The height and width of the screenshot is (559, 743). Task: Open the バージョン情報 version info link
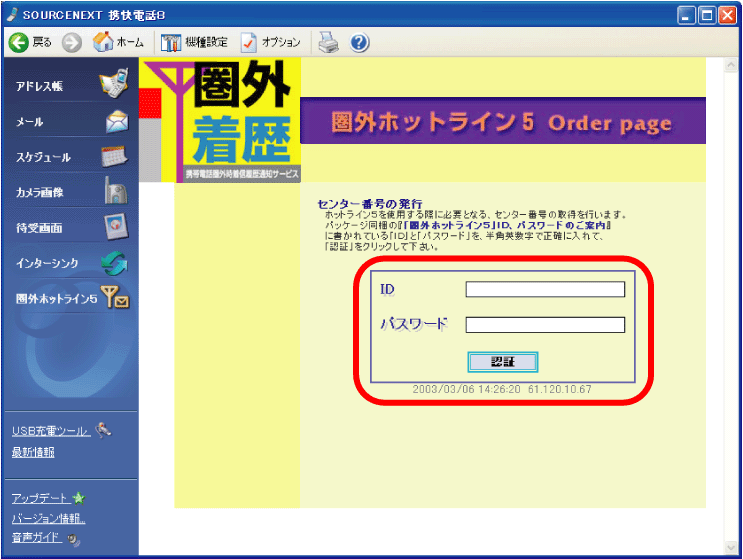click(x=48, y=518)
